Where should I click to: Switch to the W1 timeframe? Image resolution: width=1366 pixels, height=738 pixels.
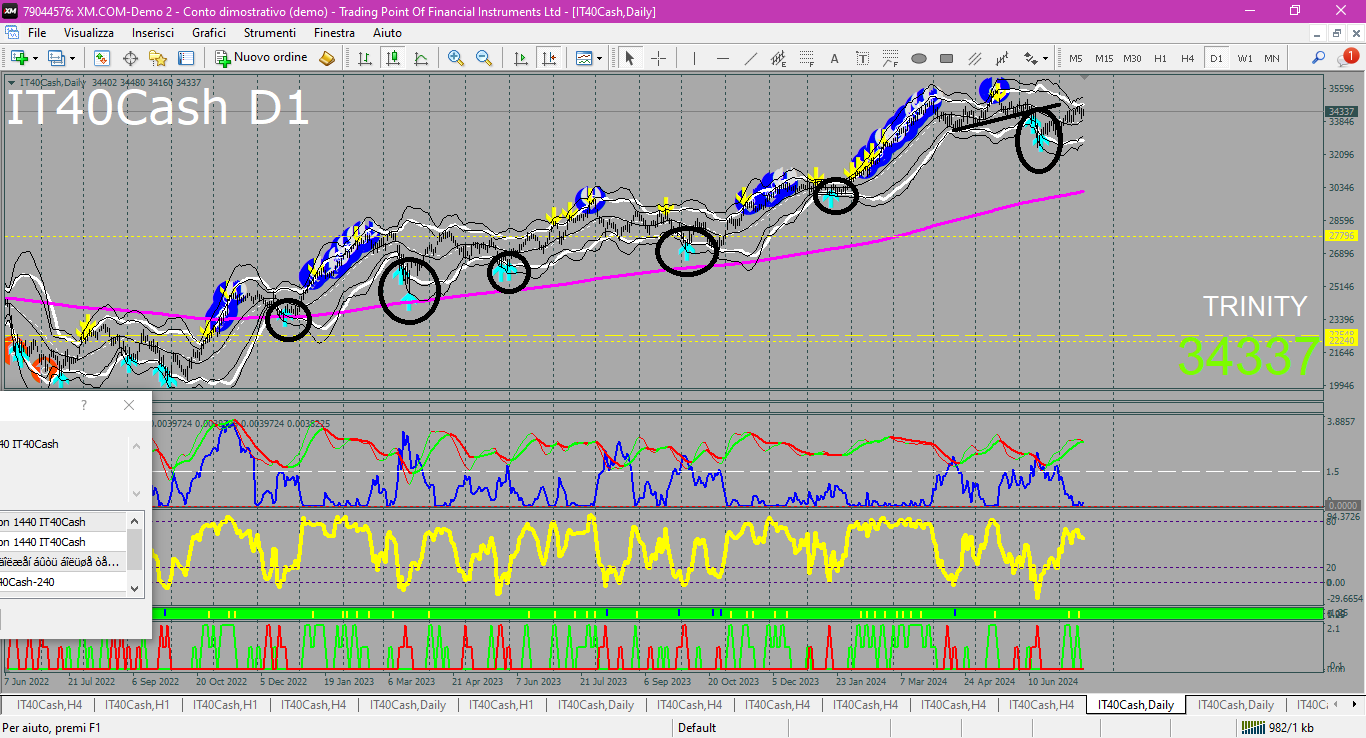(1244, 58)
